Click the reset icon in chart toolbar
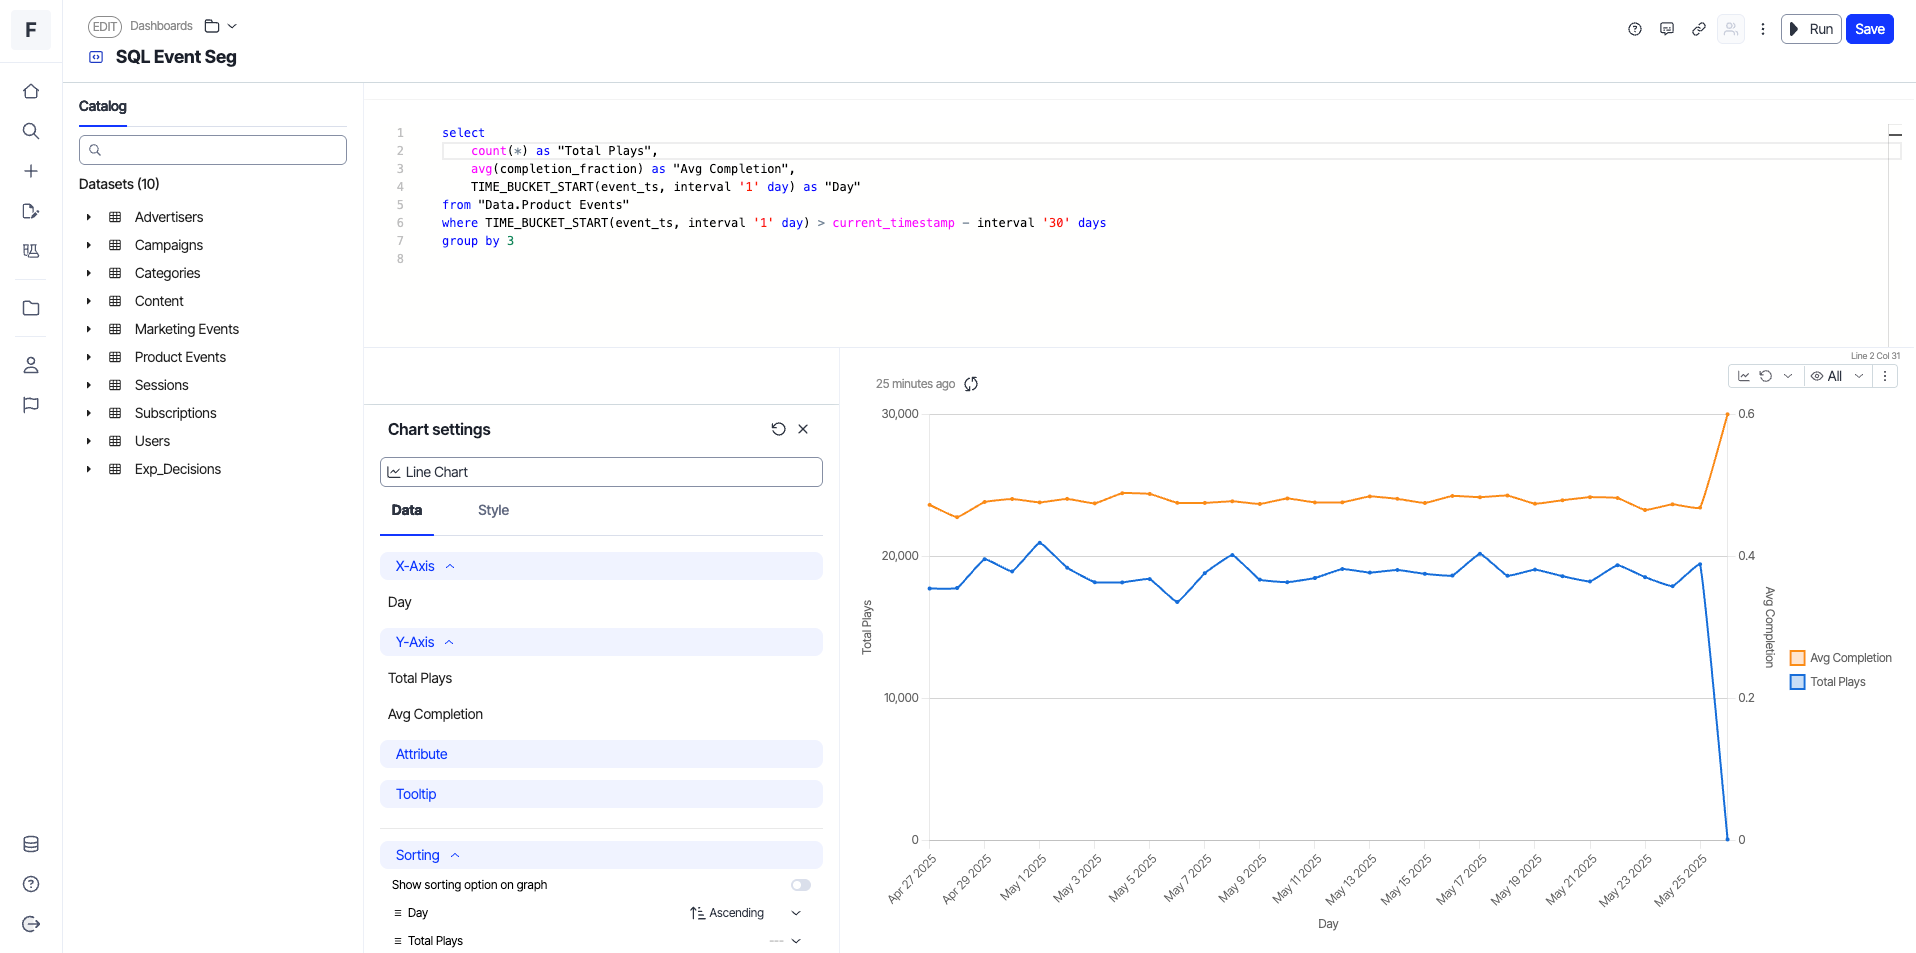The image size is (1916, 953). pos(1766,376)
